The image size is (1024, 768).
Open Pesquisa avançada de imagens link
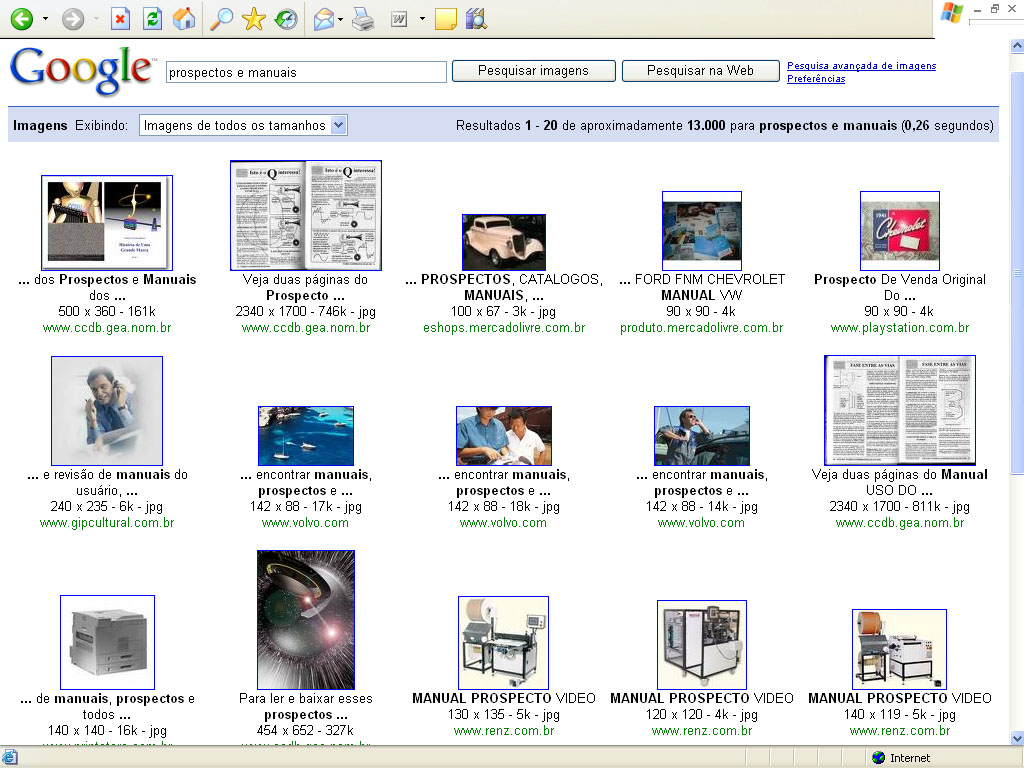[x=861, y=66]
